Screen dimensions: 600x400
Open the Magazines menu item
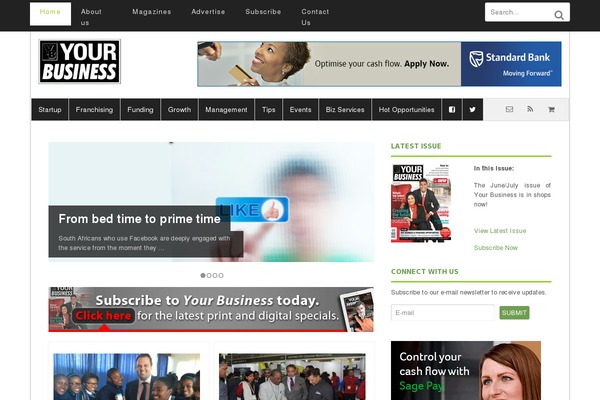tap(152, 12)
